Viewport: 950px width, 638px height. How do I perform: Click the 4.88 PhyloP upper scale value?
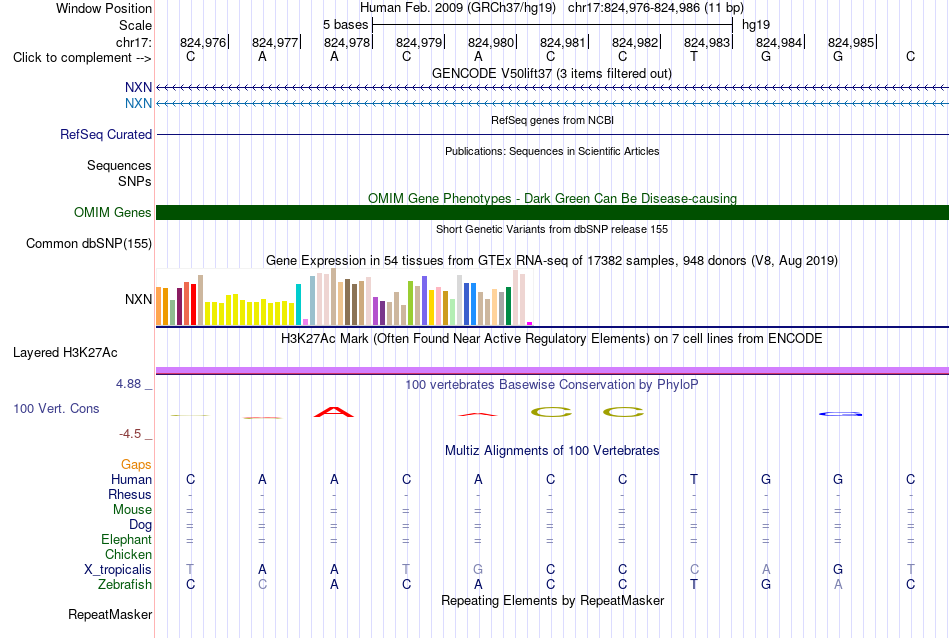[x=128, y=384]
